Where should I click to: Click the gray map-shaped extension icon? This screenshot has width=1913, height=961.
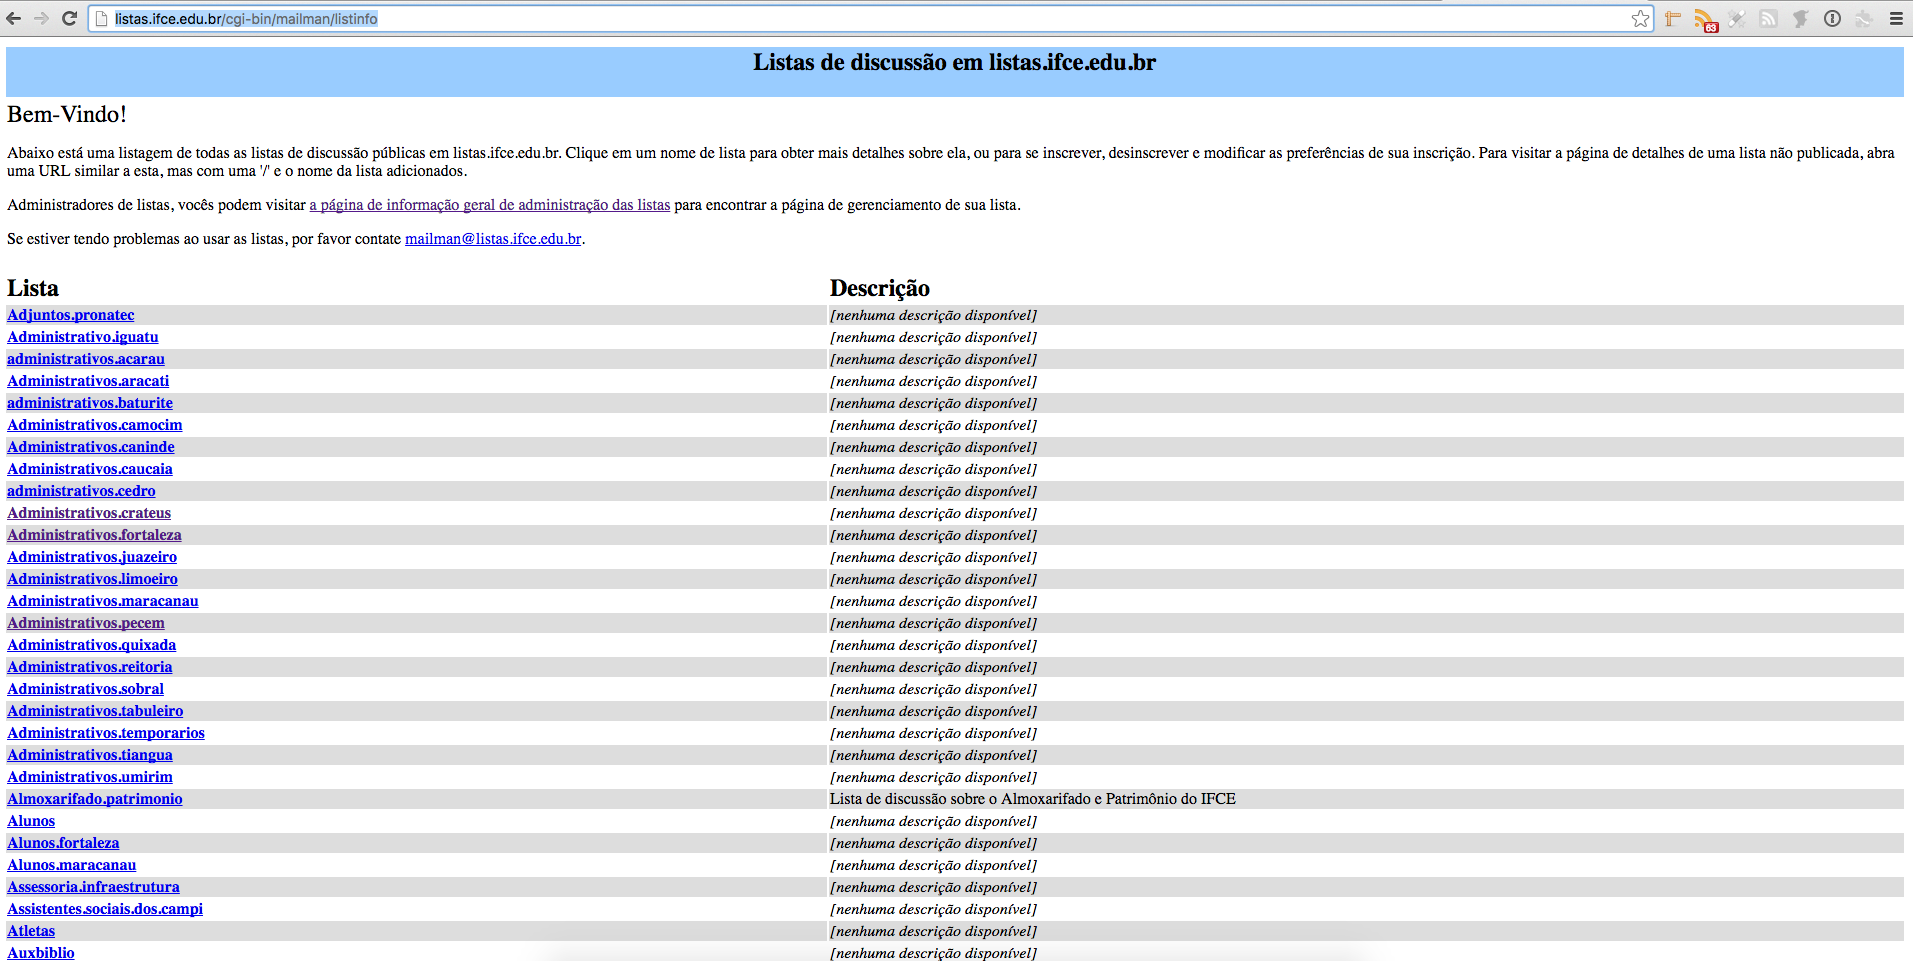1801,18
